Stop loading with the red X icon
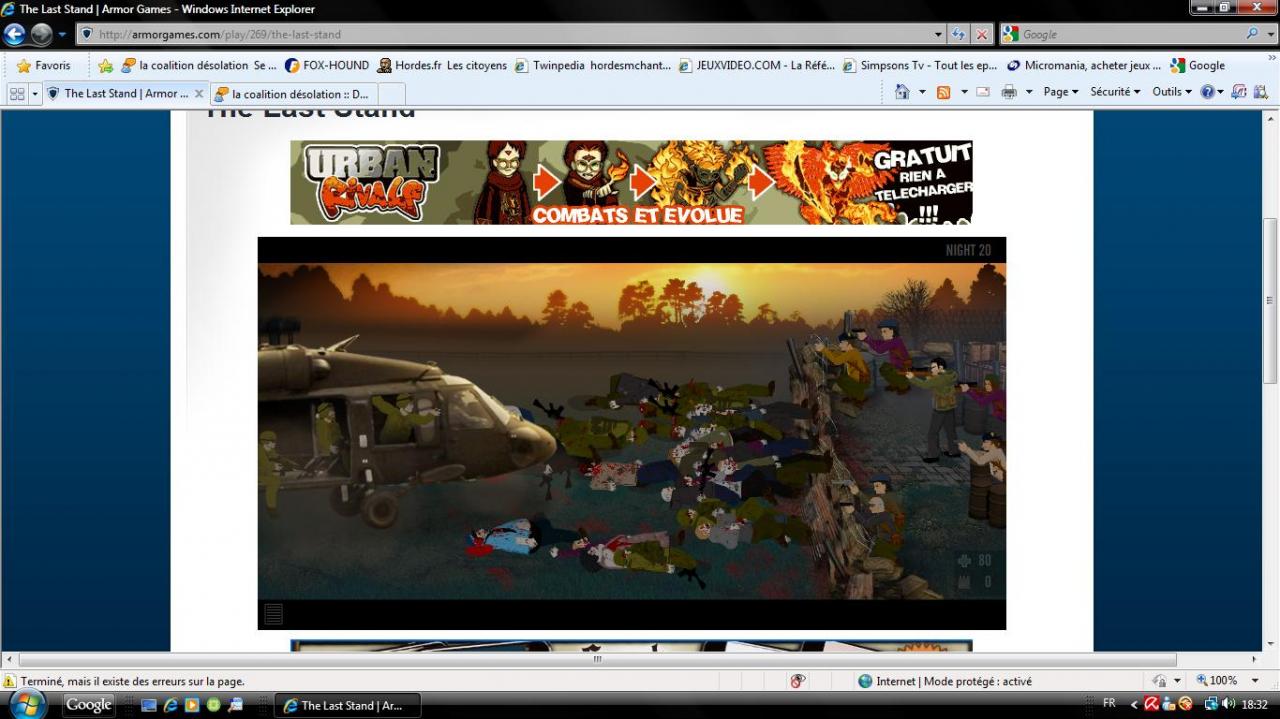Screen dimensions: 1280x719 [x=983, y=34]
